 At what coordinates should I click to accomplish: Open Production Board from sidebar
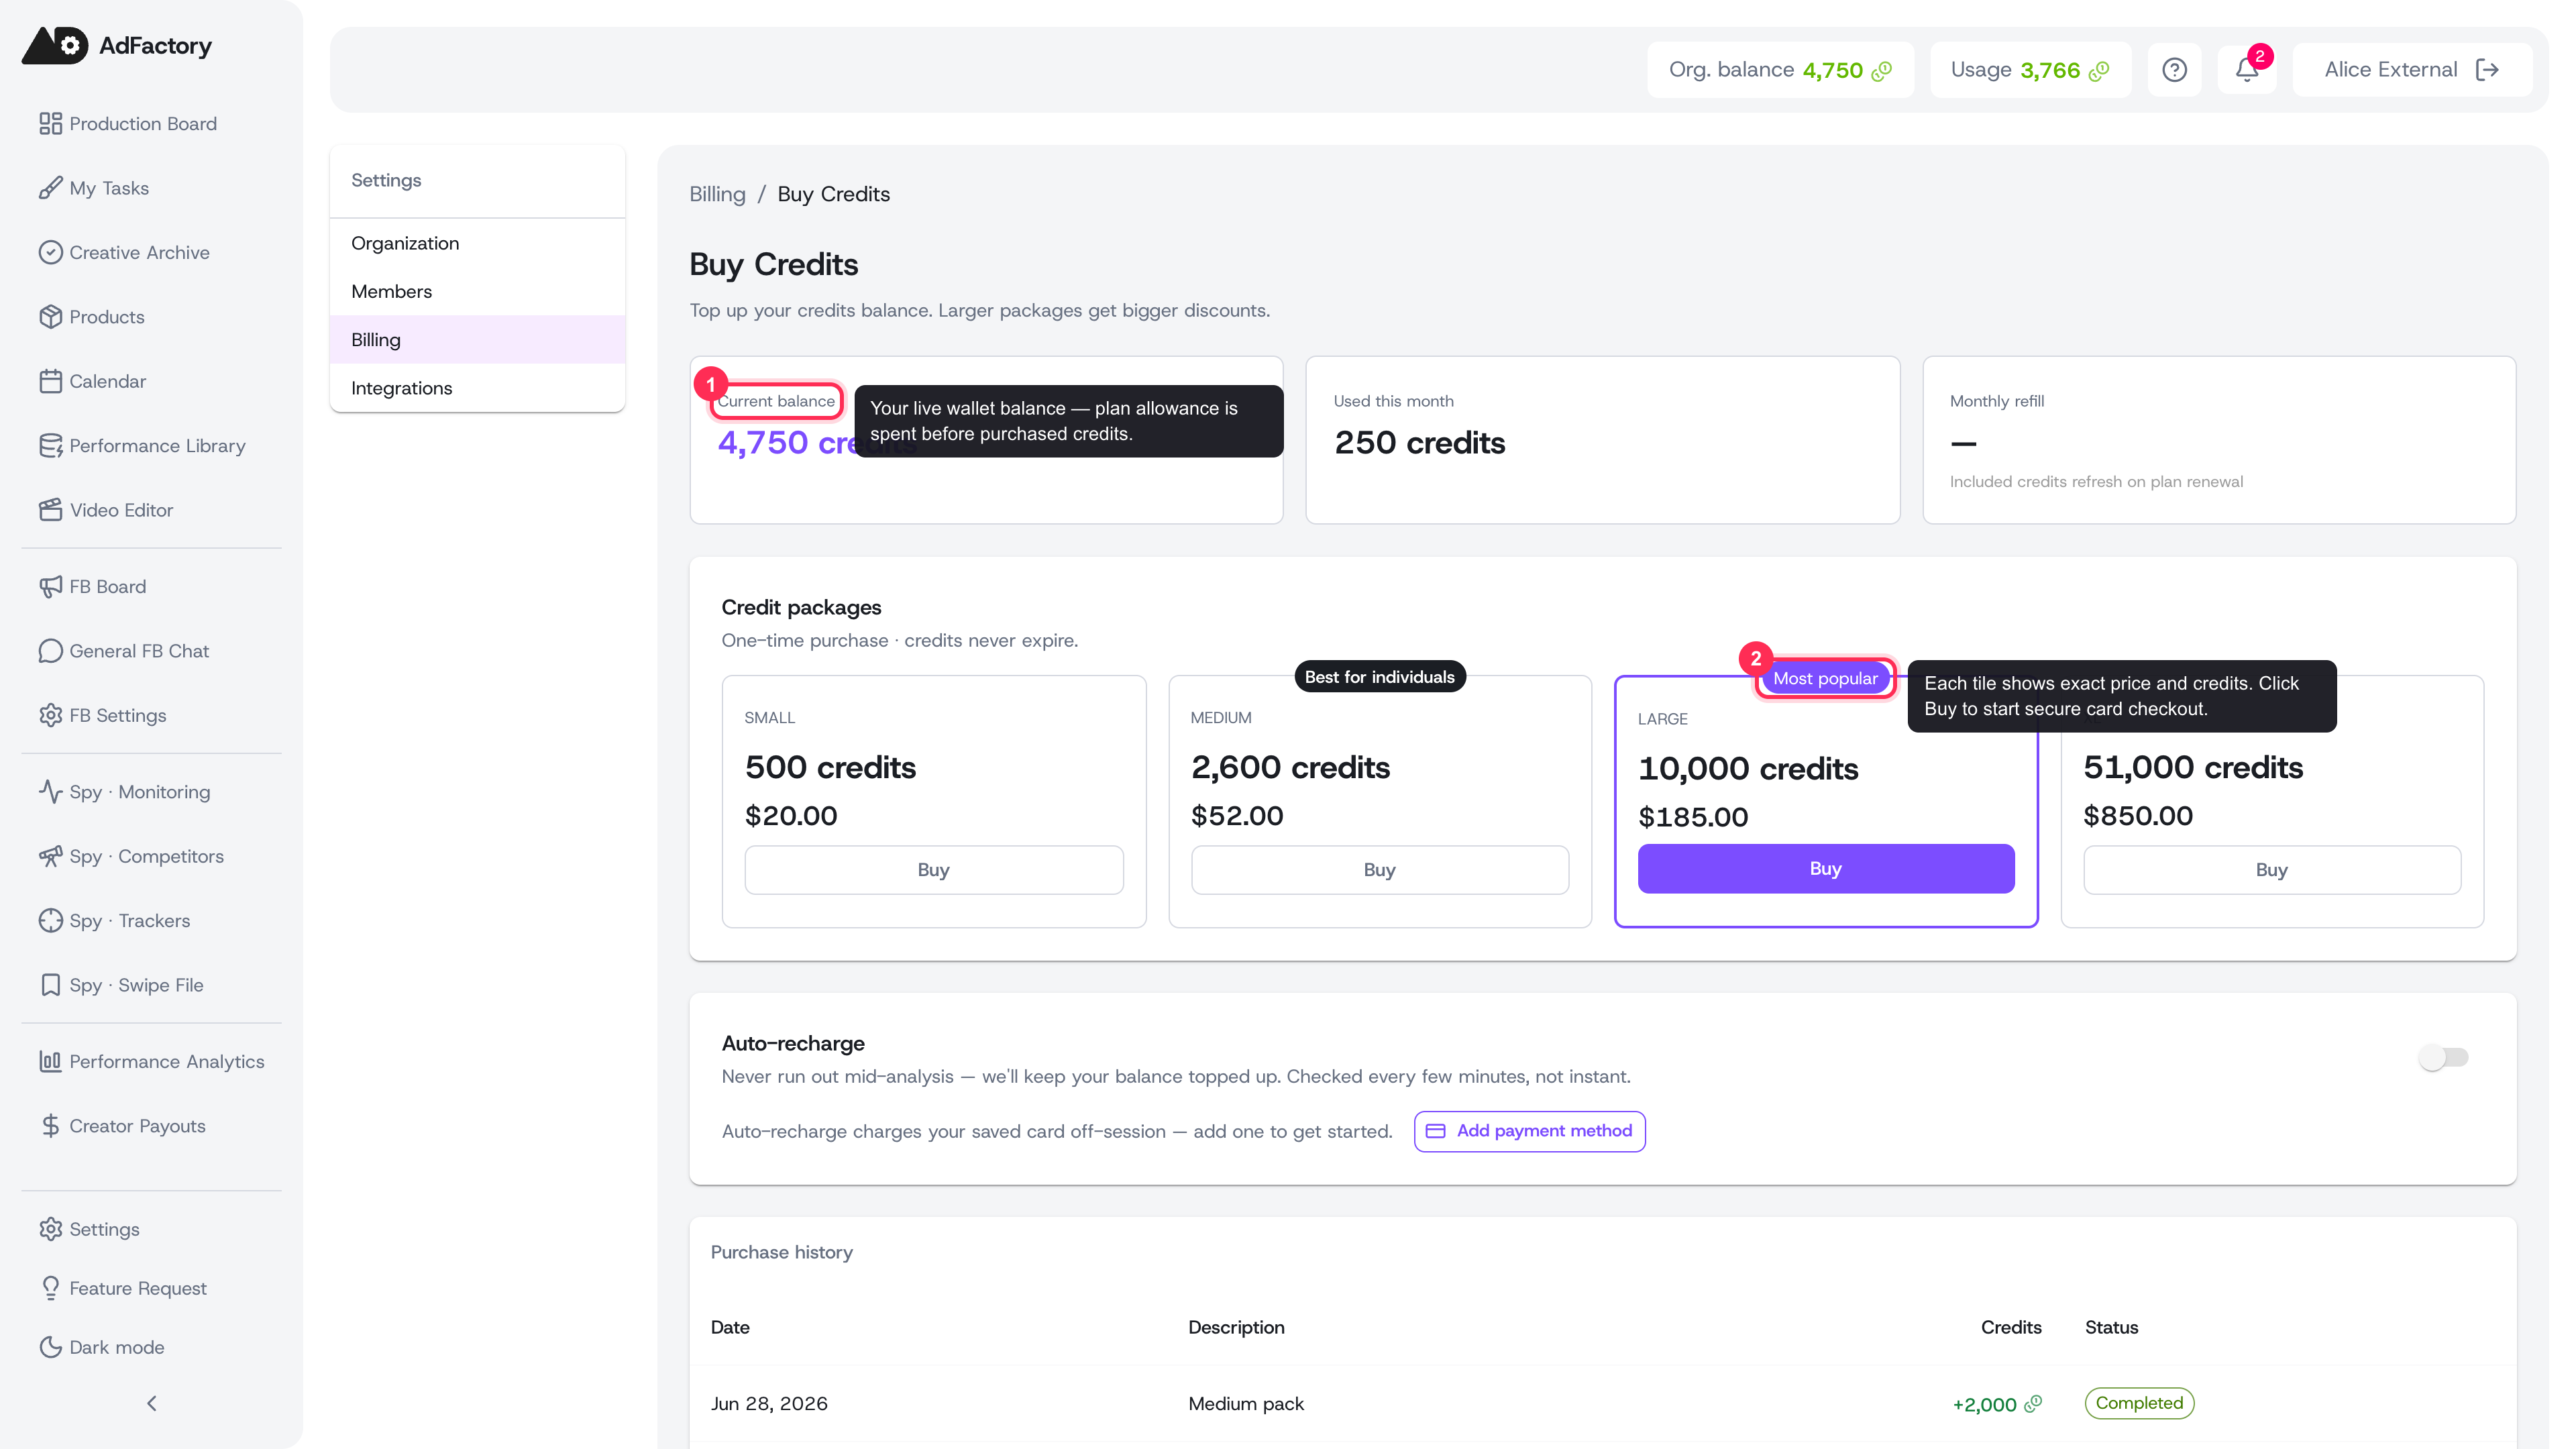click(x=128, y=123)
